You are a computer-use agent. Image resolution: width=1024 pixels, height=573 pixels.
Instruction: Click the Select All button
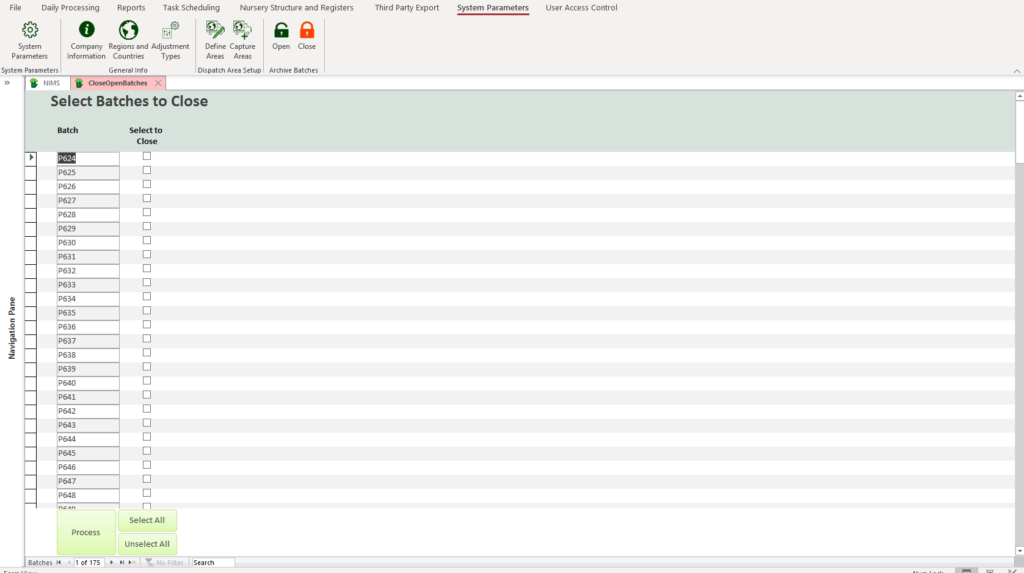[x=147, y=520]
